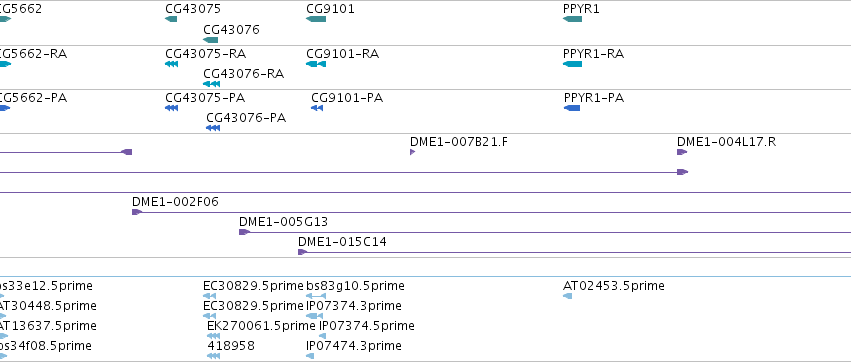Open the AT02453.5prime EST label
Screen dimensions: 851x362
(x=614, y=286)
